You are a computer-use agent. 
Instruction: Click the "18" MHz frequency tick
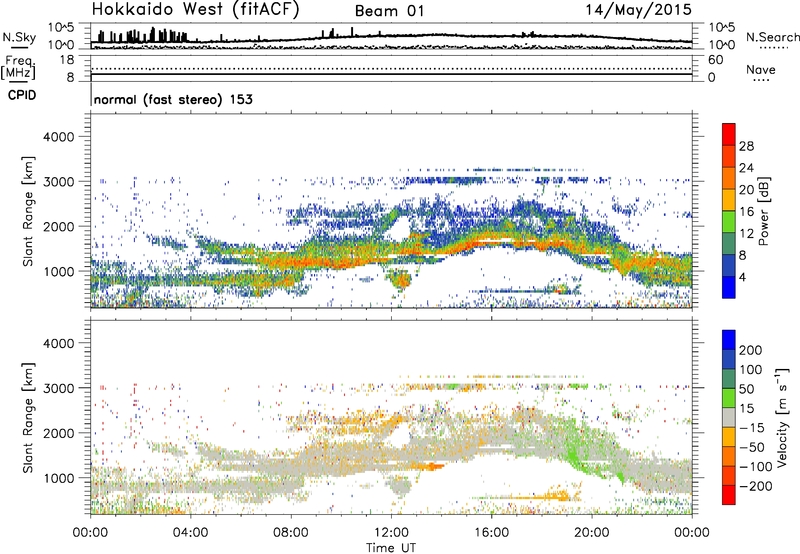point(66,60)
